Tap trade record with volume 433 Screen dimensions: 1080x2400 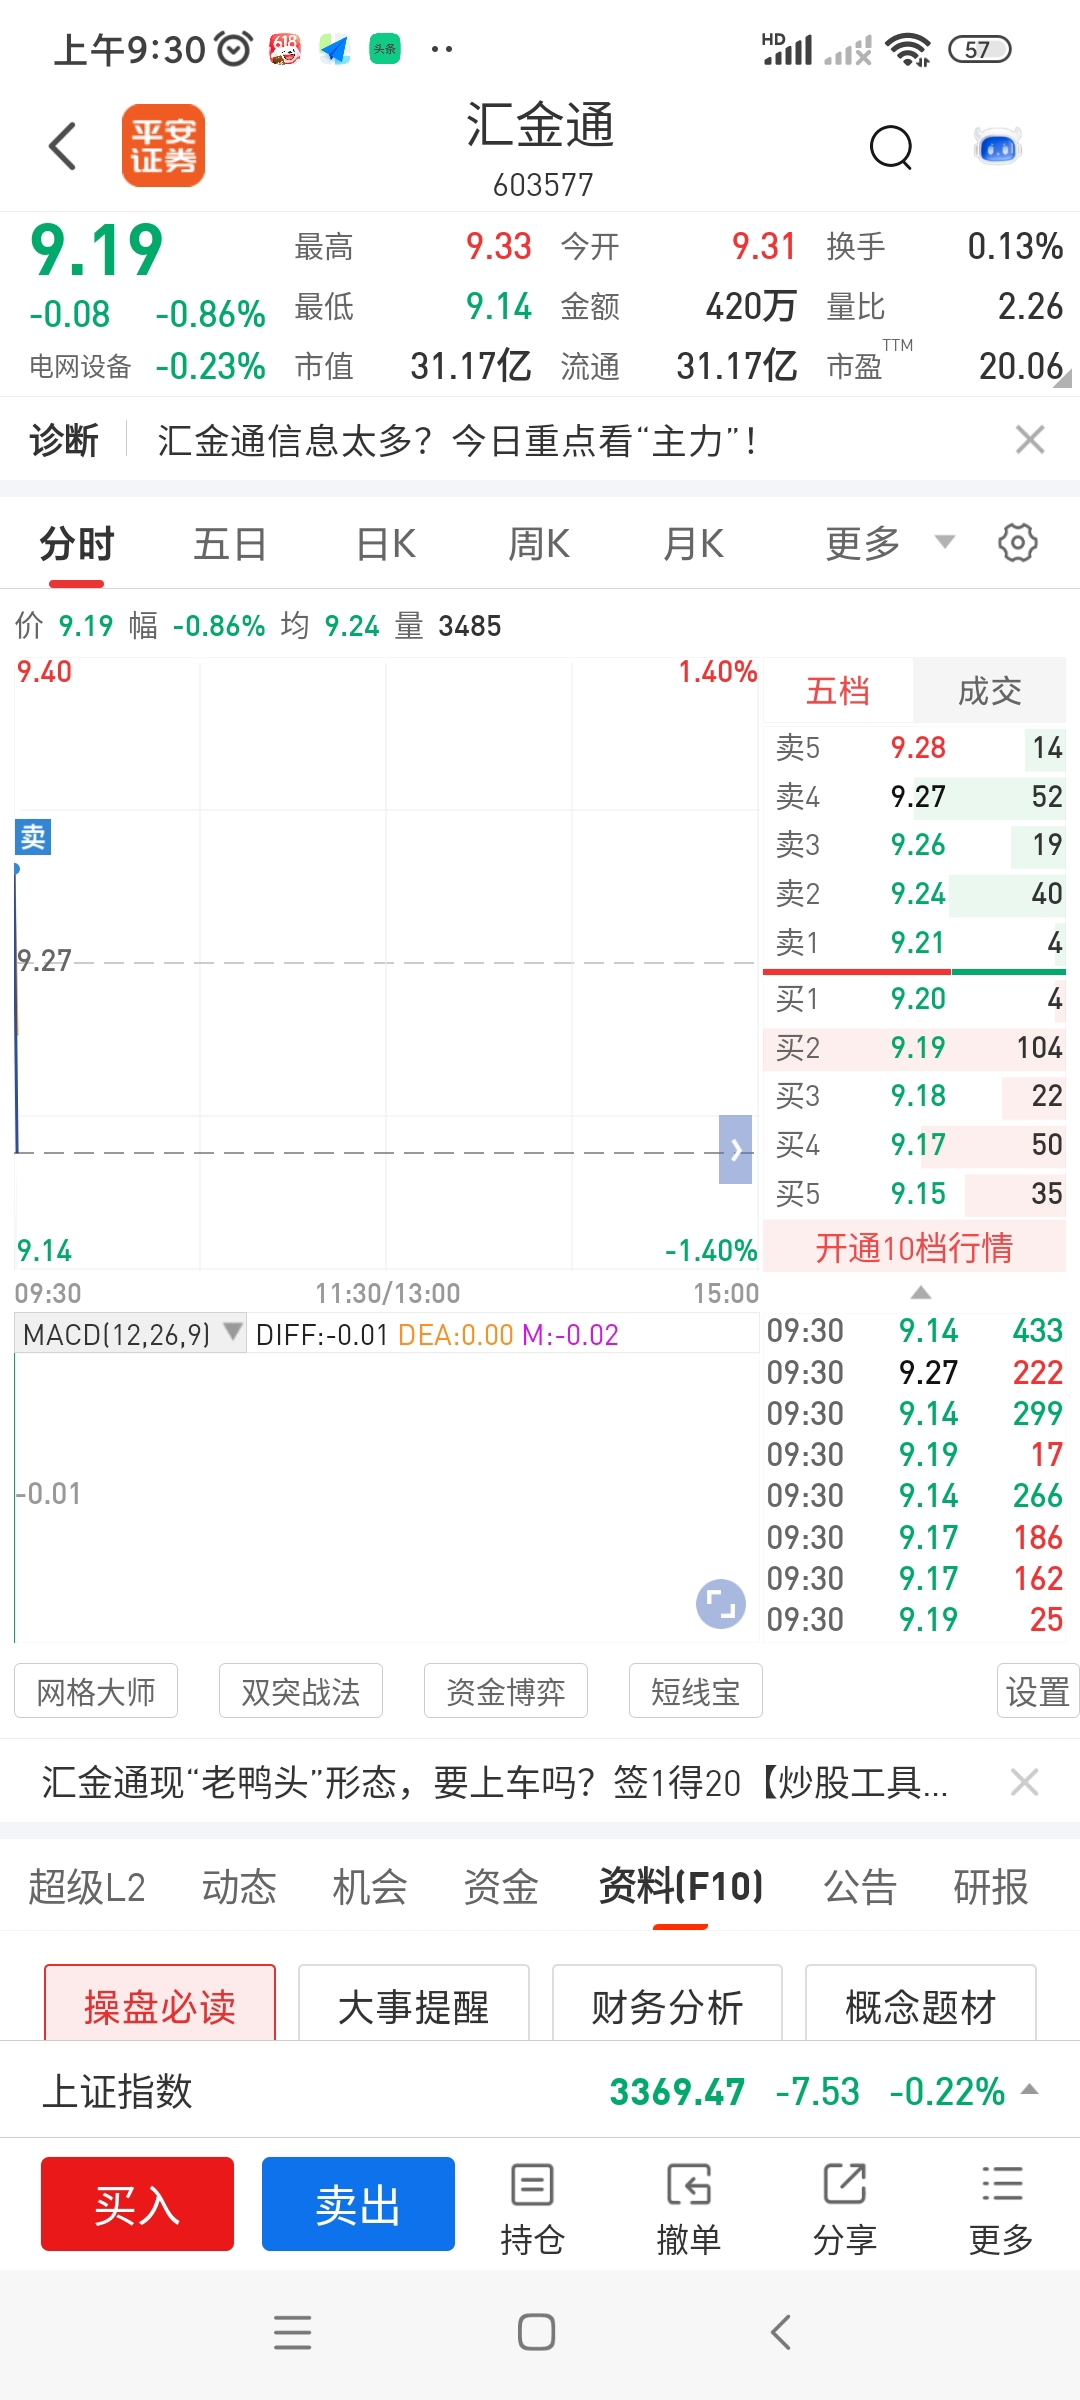tap(914, 1331)
